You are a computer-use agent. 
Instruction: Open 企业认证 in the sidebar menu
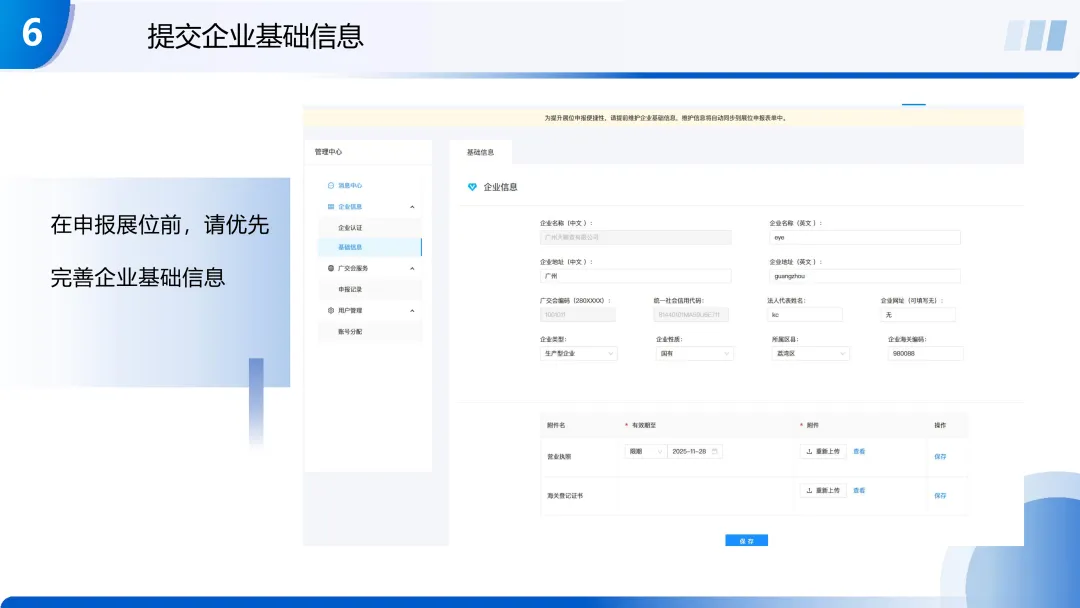click(350, 228)
